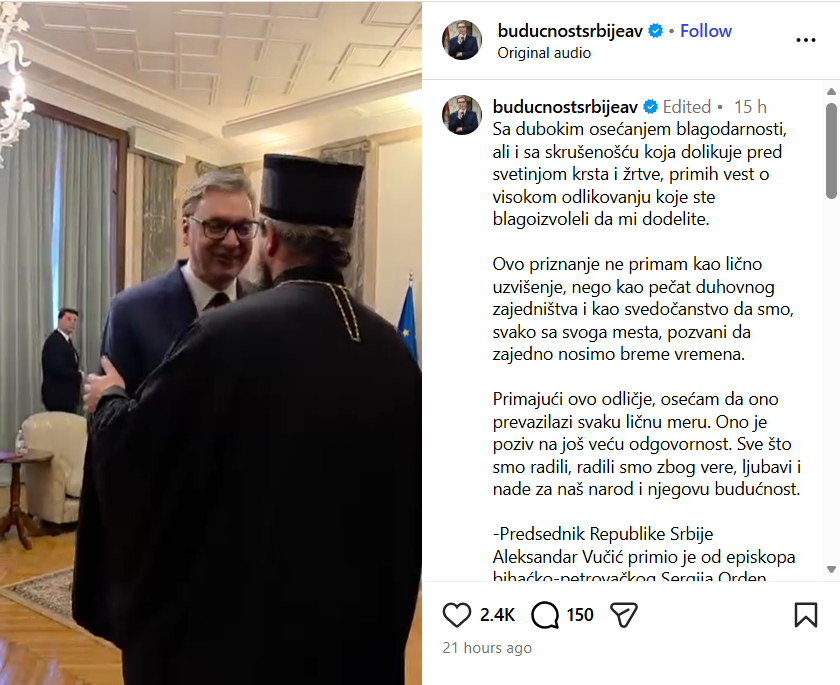Open caption profile picture avatar
The height and width of the screenshot is (685, 840).
click(x=461, y=115)
